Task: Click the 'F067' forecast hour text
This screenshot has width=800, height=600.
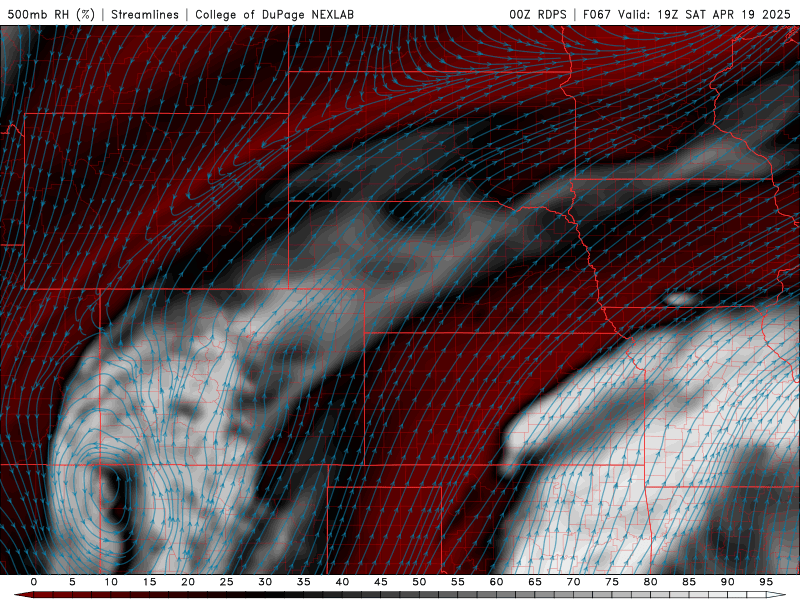Action: [597, 14]
